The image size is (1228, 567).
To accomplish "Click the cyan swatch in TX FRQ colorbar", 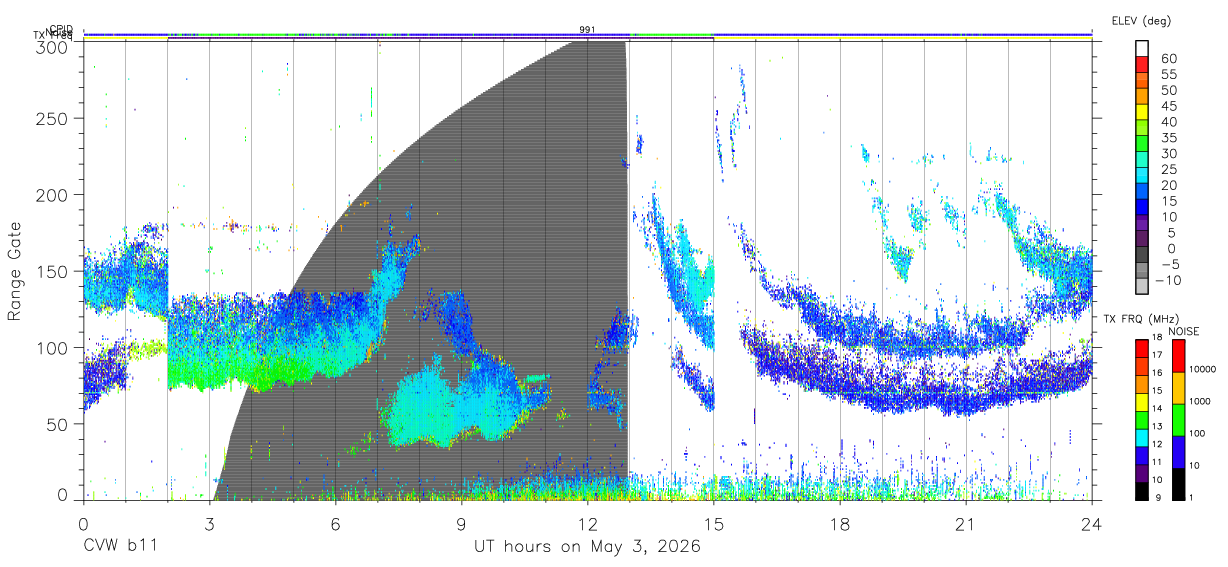I will pyautogui.click(x=1142, y=438).
